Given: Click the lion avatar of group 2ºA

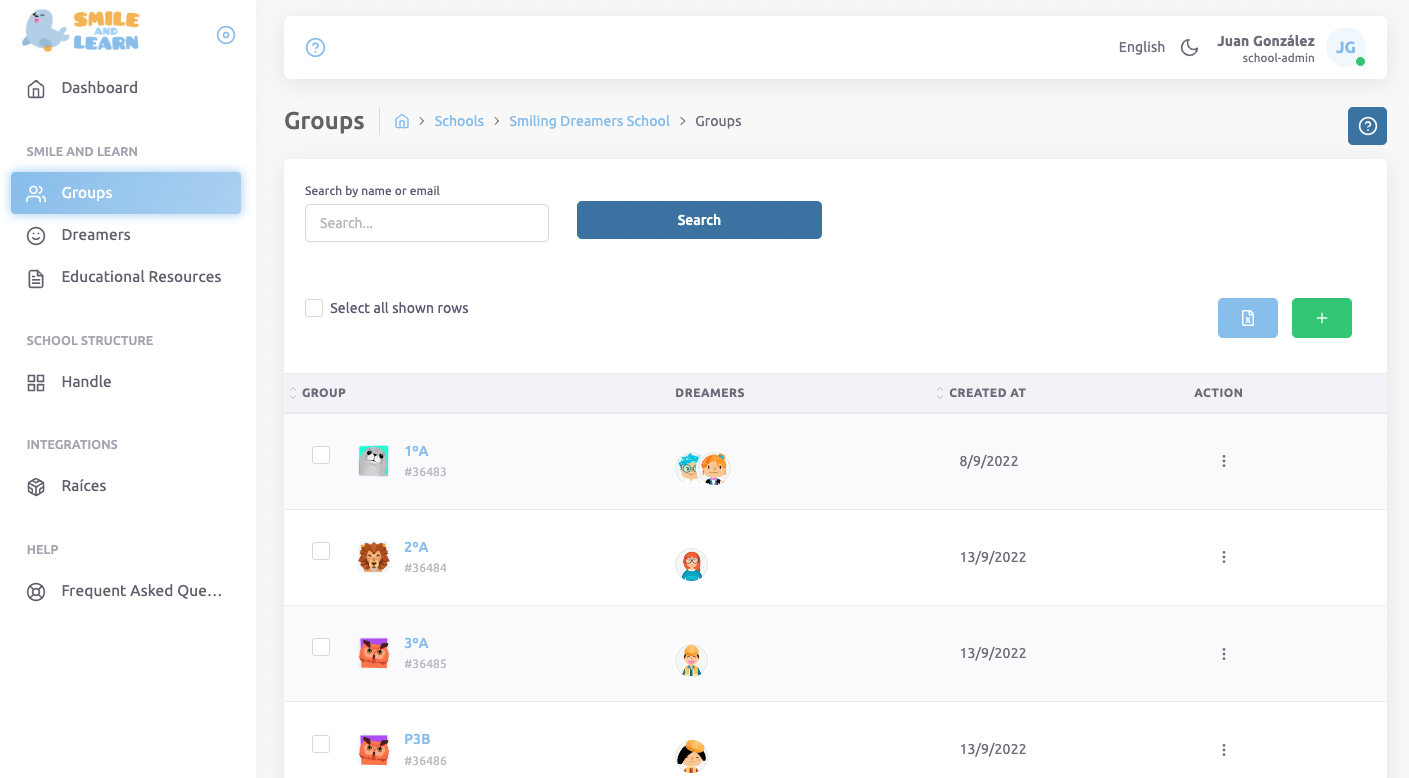Looking at the screenshot, I should (x=373, y=557).
